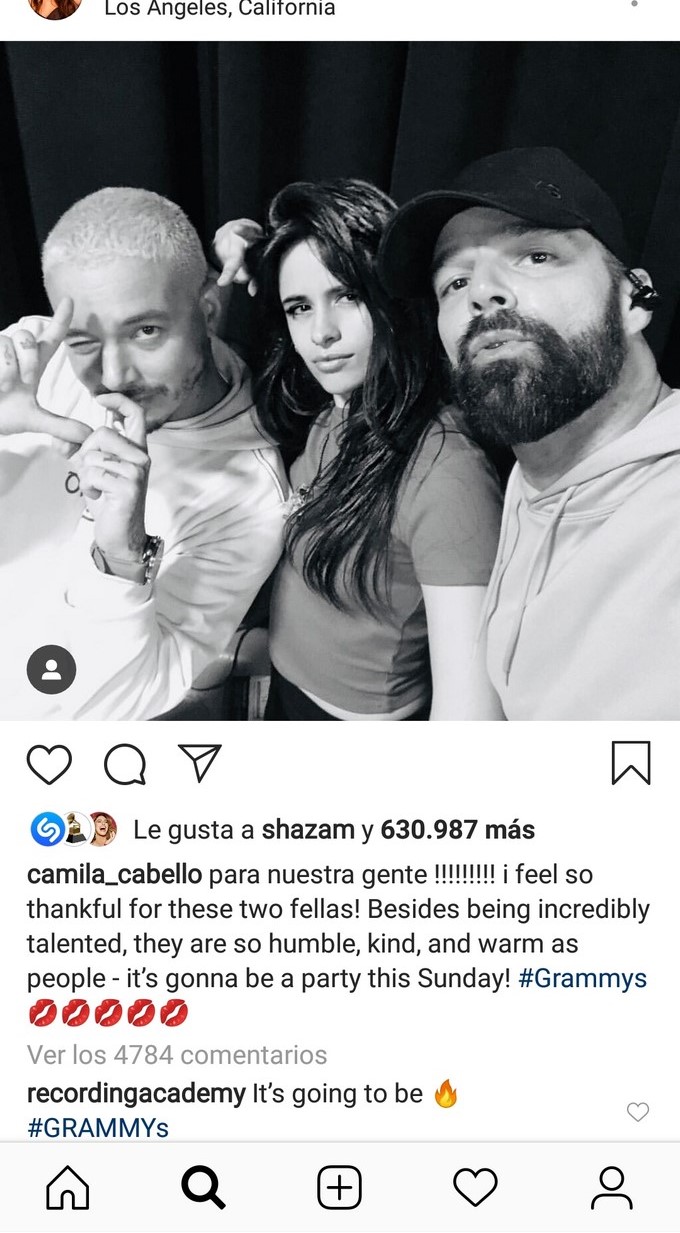This screenshot has height=1233, width=680.
Task: Like the post with the heart icon
Action: 49,765
